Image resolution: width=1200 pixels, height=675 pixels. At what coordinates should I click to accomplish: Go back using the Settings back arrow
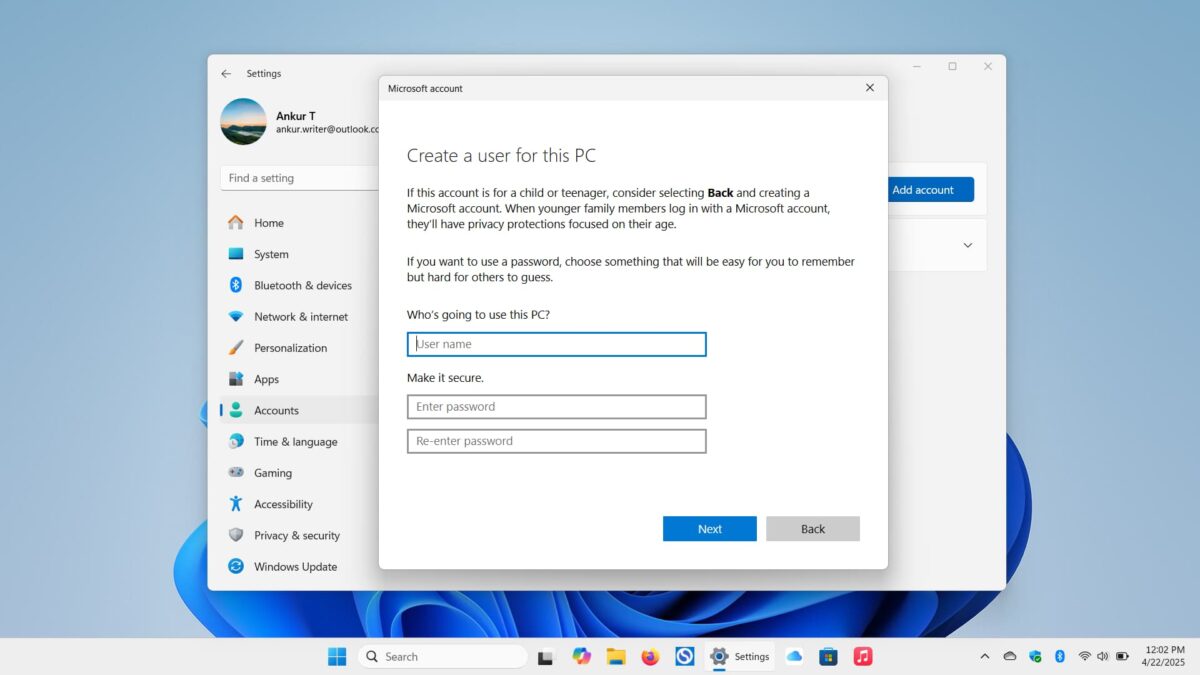pyautogui.click(x=226, y=73)
